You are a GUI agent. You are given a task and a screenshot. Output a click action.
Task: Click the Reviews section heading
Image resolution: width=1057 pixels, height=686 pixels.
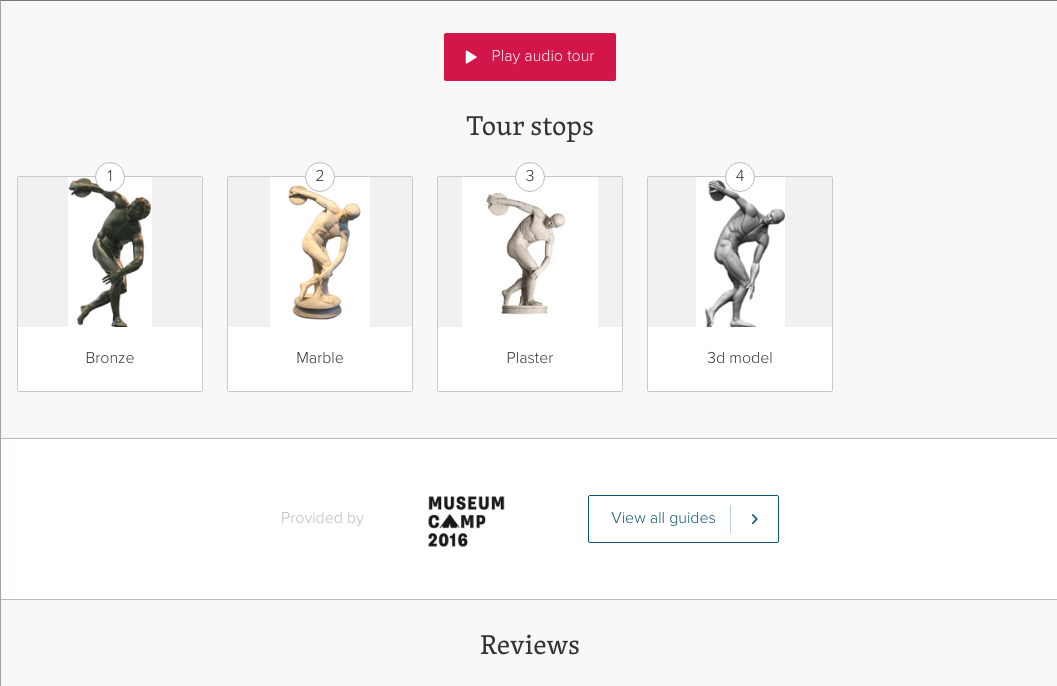[530, 645]
